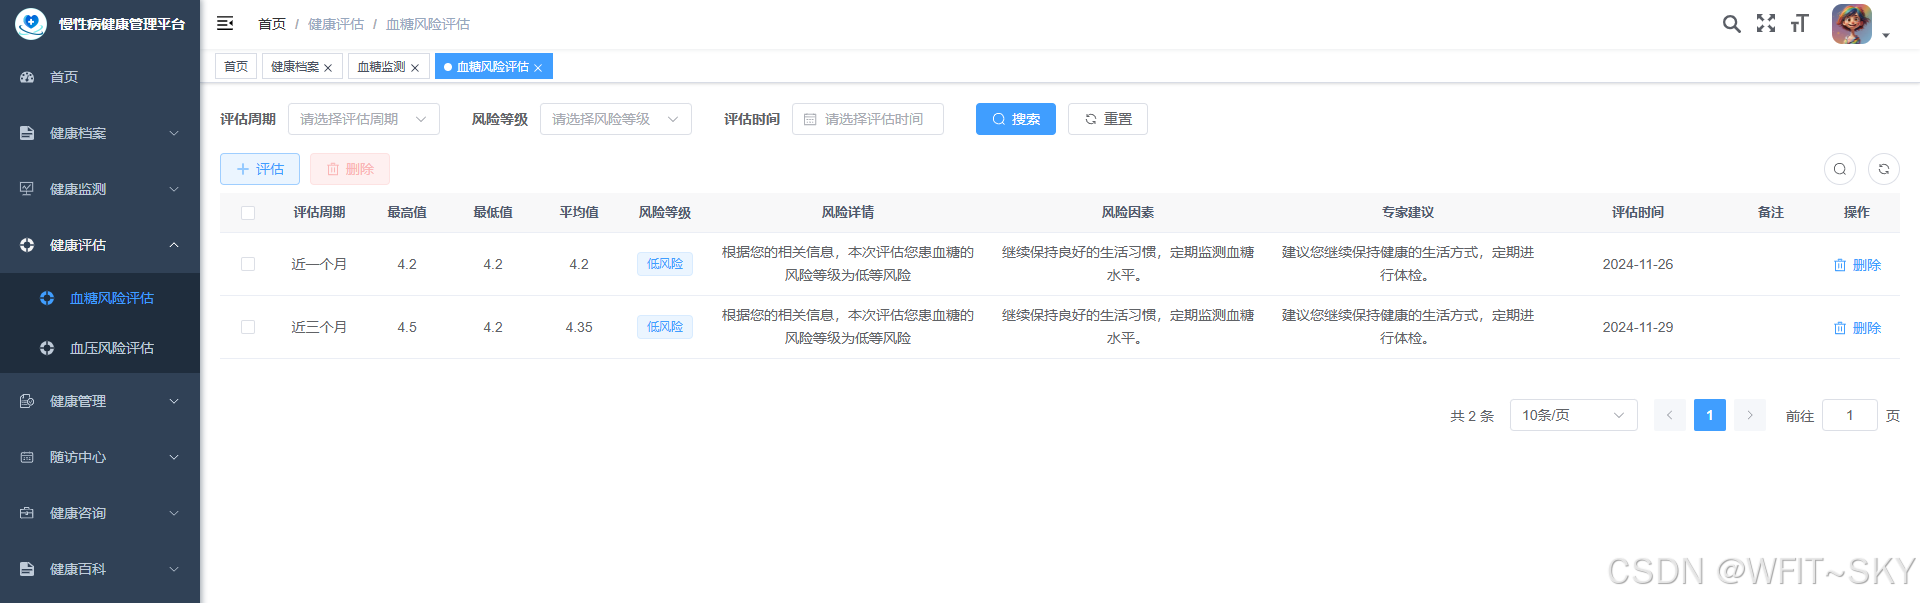Click the trash icon in the 2024-11-26 row

(1840, 265)
